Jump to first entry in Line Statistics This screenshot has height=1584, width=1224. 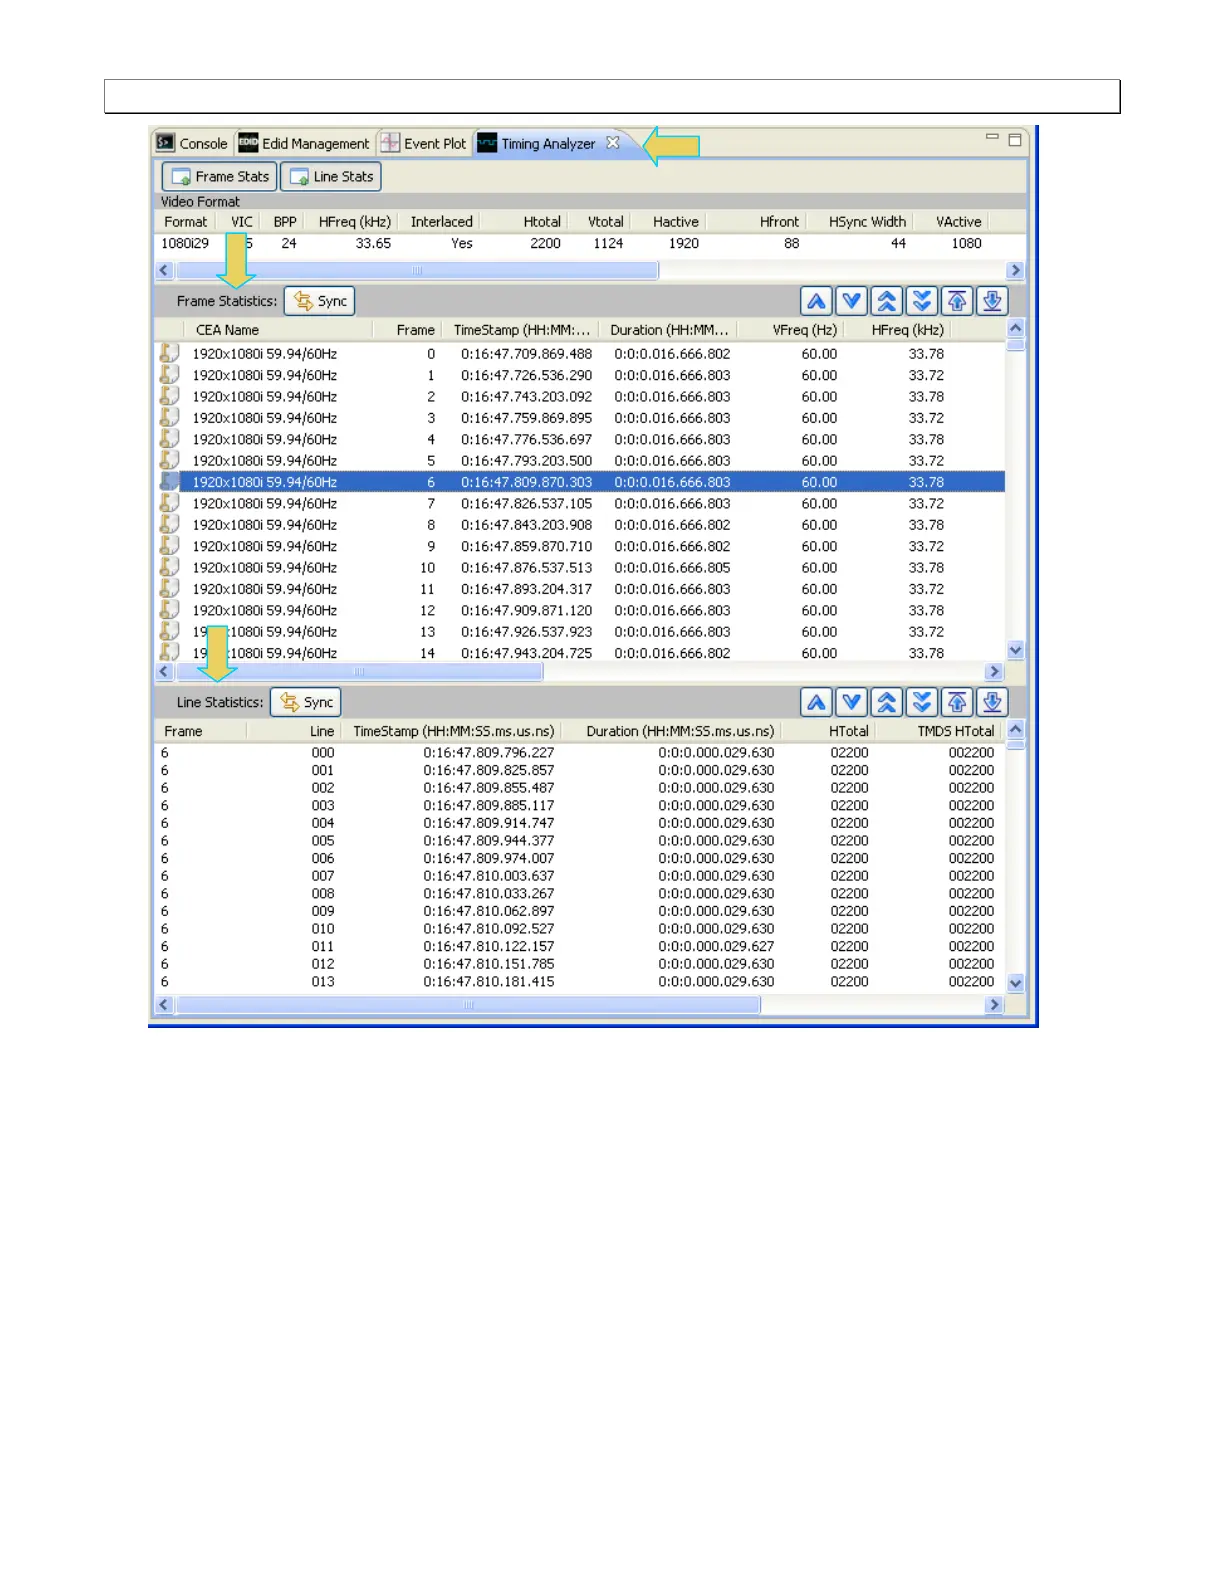[957, 702]
